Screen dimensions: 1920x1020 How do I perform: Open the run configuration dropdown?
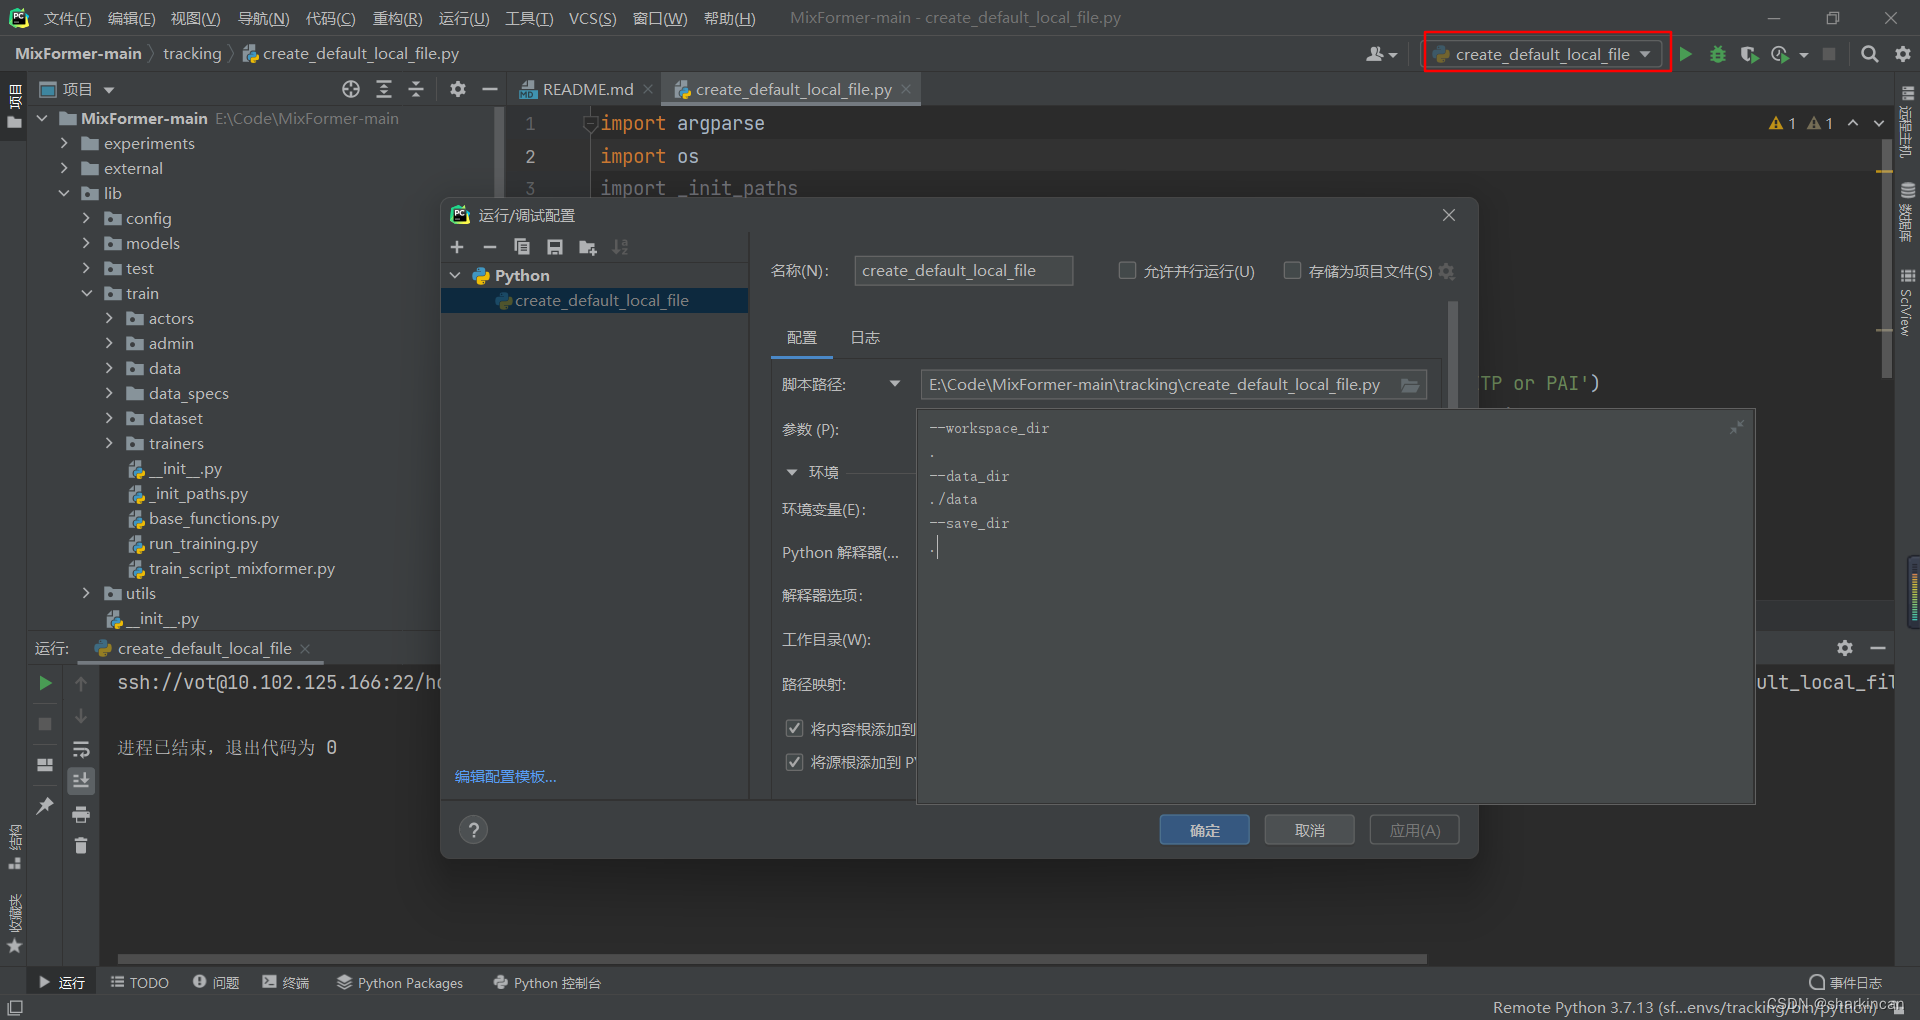tap(1646, 54)
